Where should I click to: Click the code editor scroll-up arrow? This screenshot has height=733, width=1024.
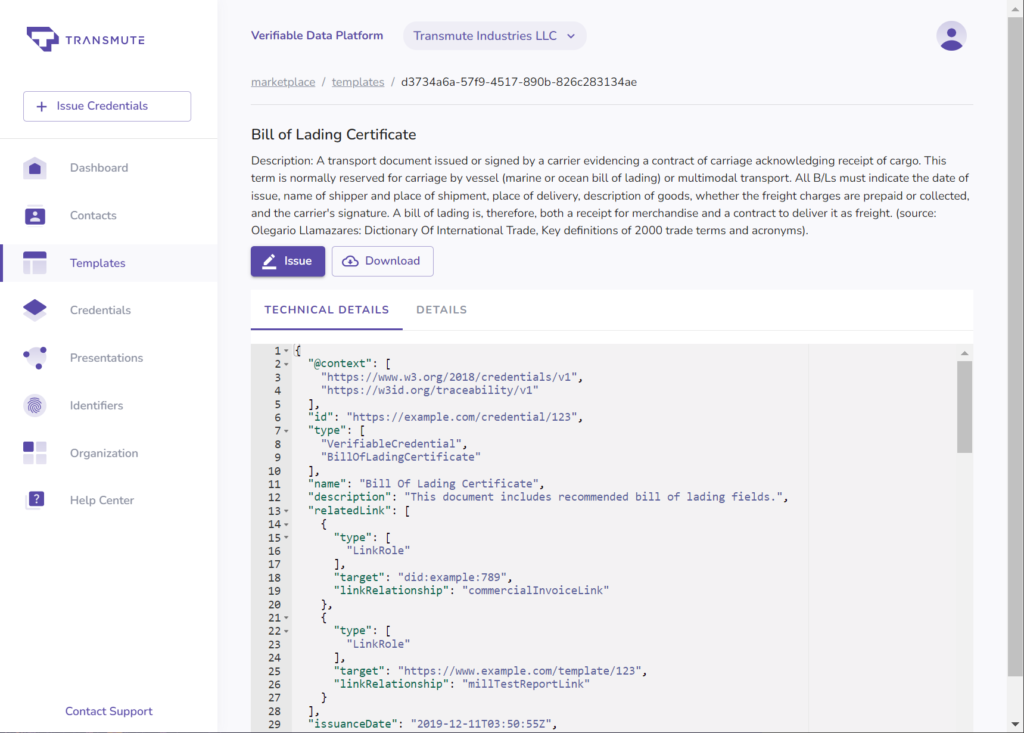point(965,353)
